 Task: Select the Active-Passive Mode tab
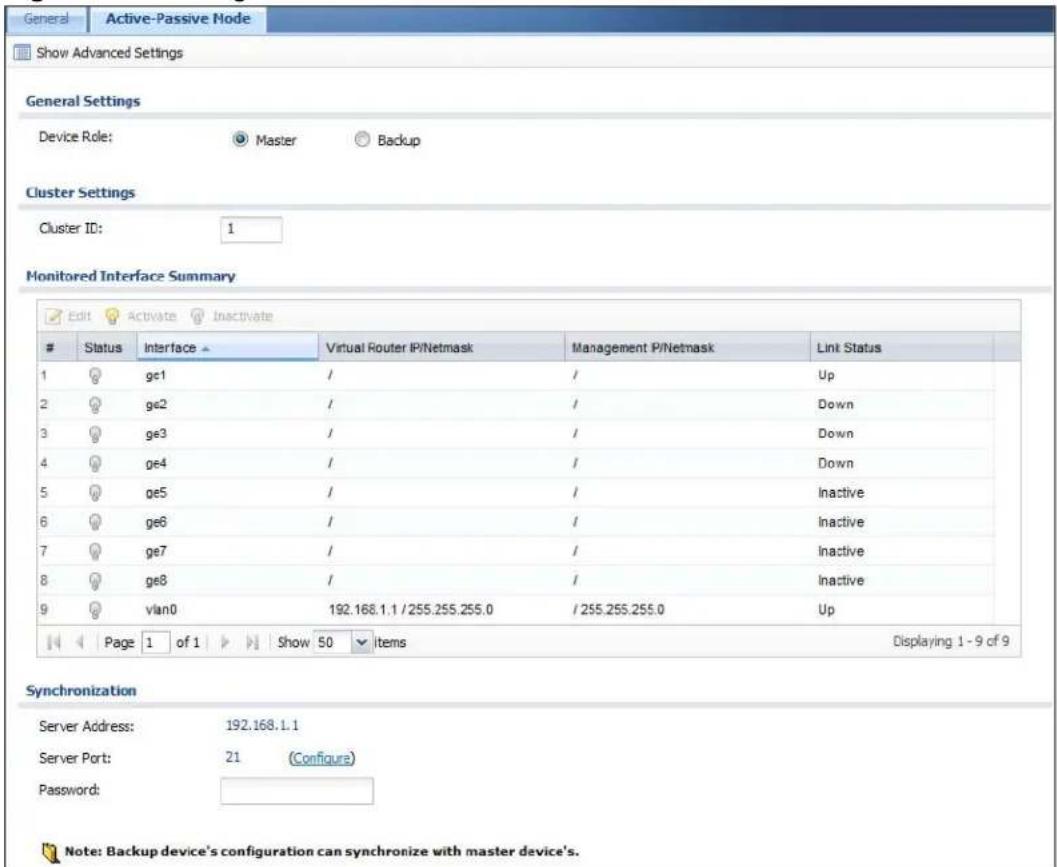point(178,19)
